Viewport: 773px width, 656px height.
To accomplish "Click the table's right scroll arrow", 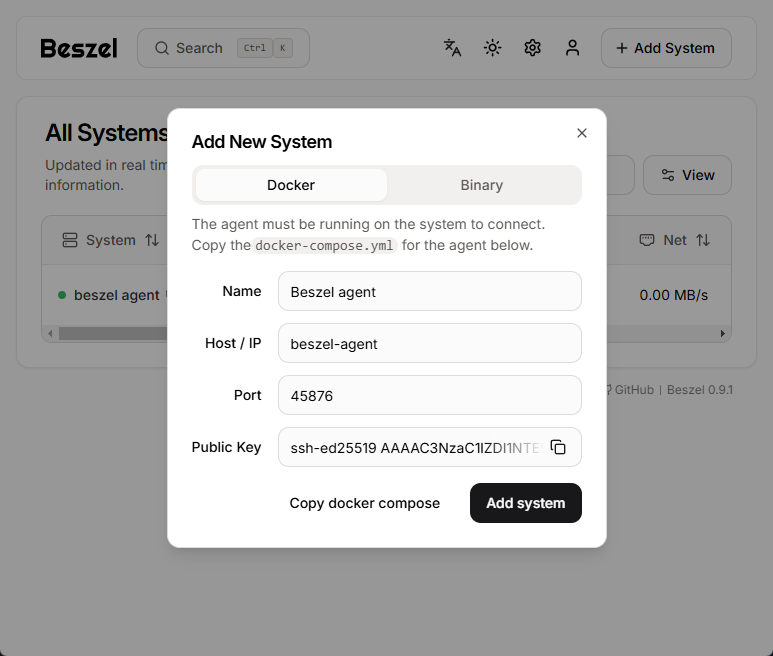I will (723, 334).
